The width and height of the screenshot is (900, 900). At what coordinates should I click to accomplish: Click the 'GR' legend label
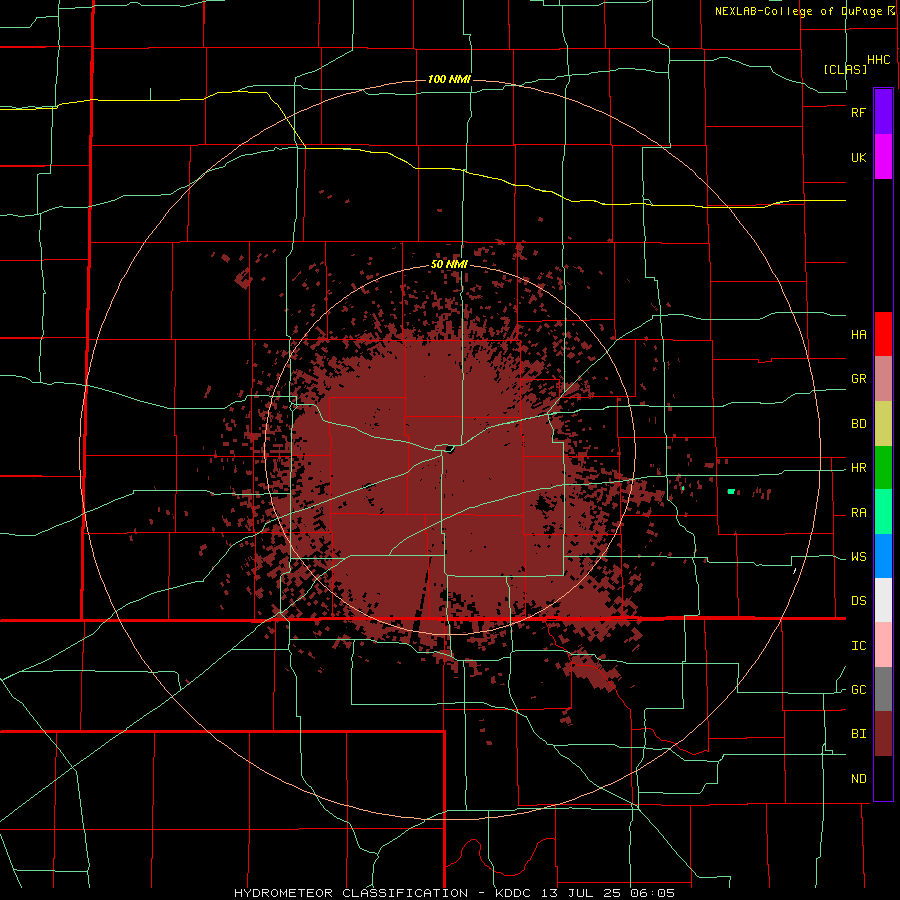tap(858, 379)
